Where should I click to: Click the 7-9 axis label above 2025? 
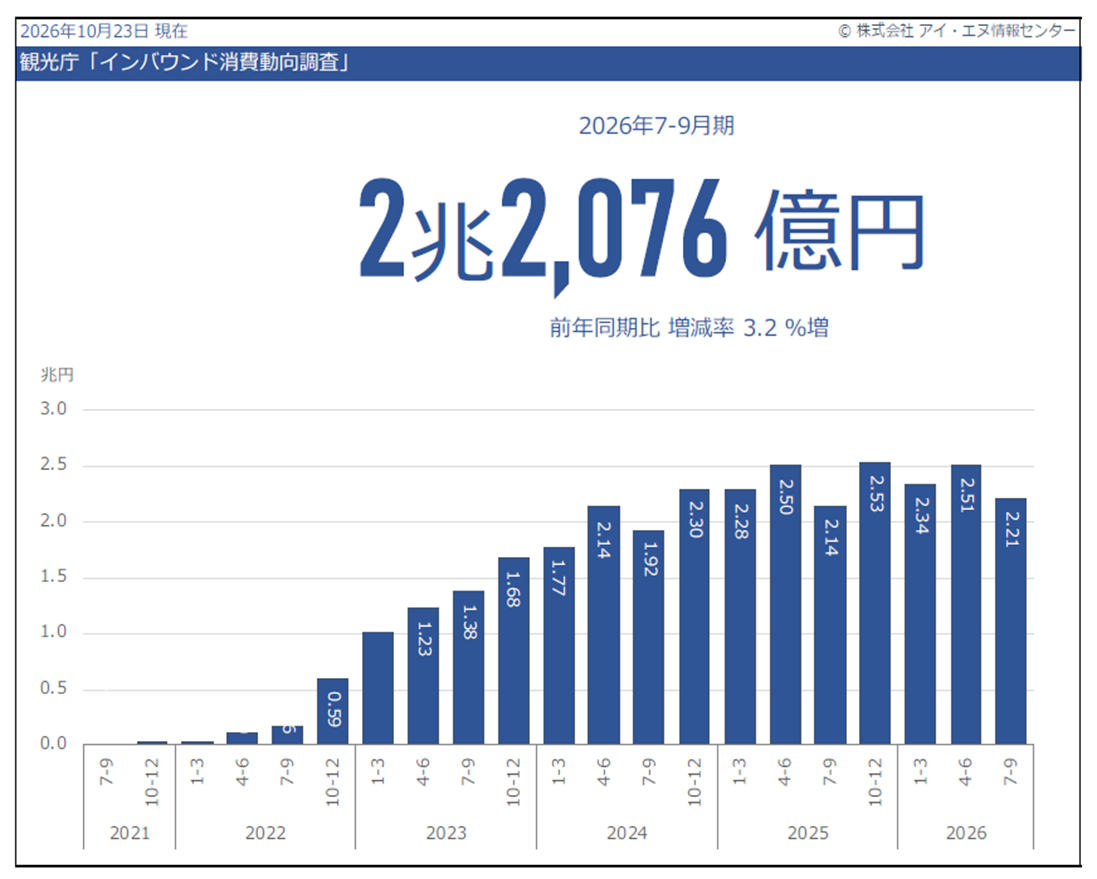tap(830, 771)
